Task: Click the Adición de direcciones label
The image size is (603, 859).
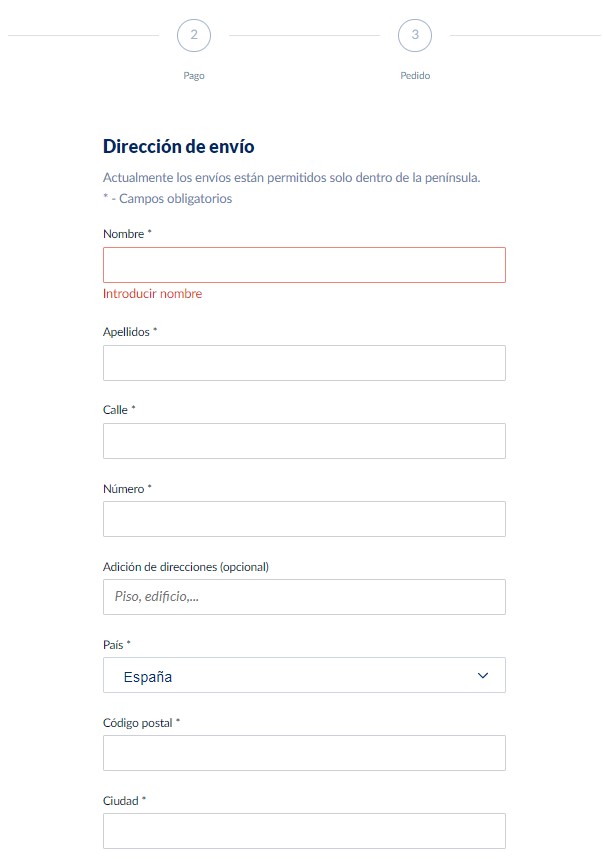Action: (186, 567)
